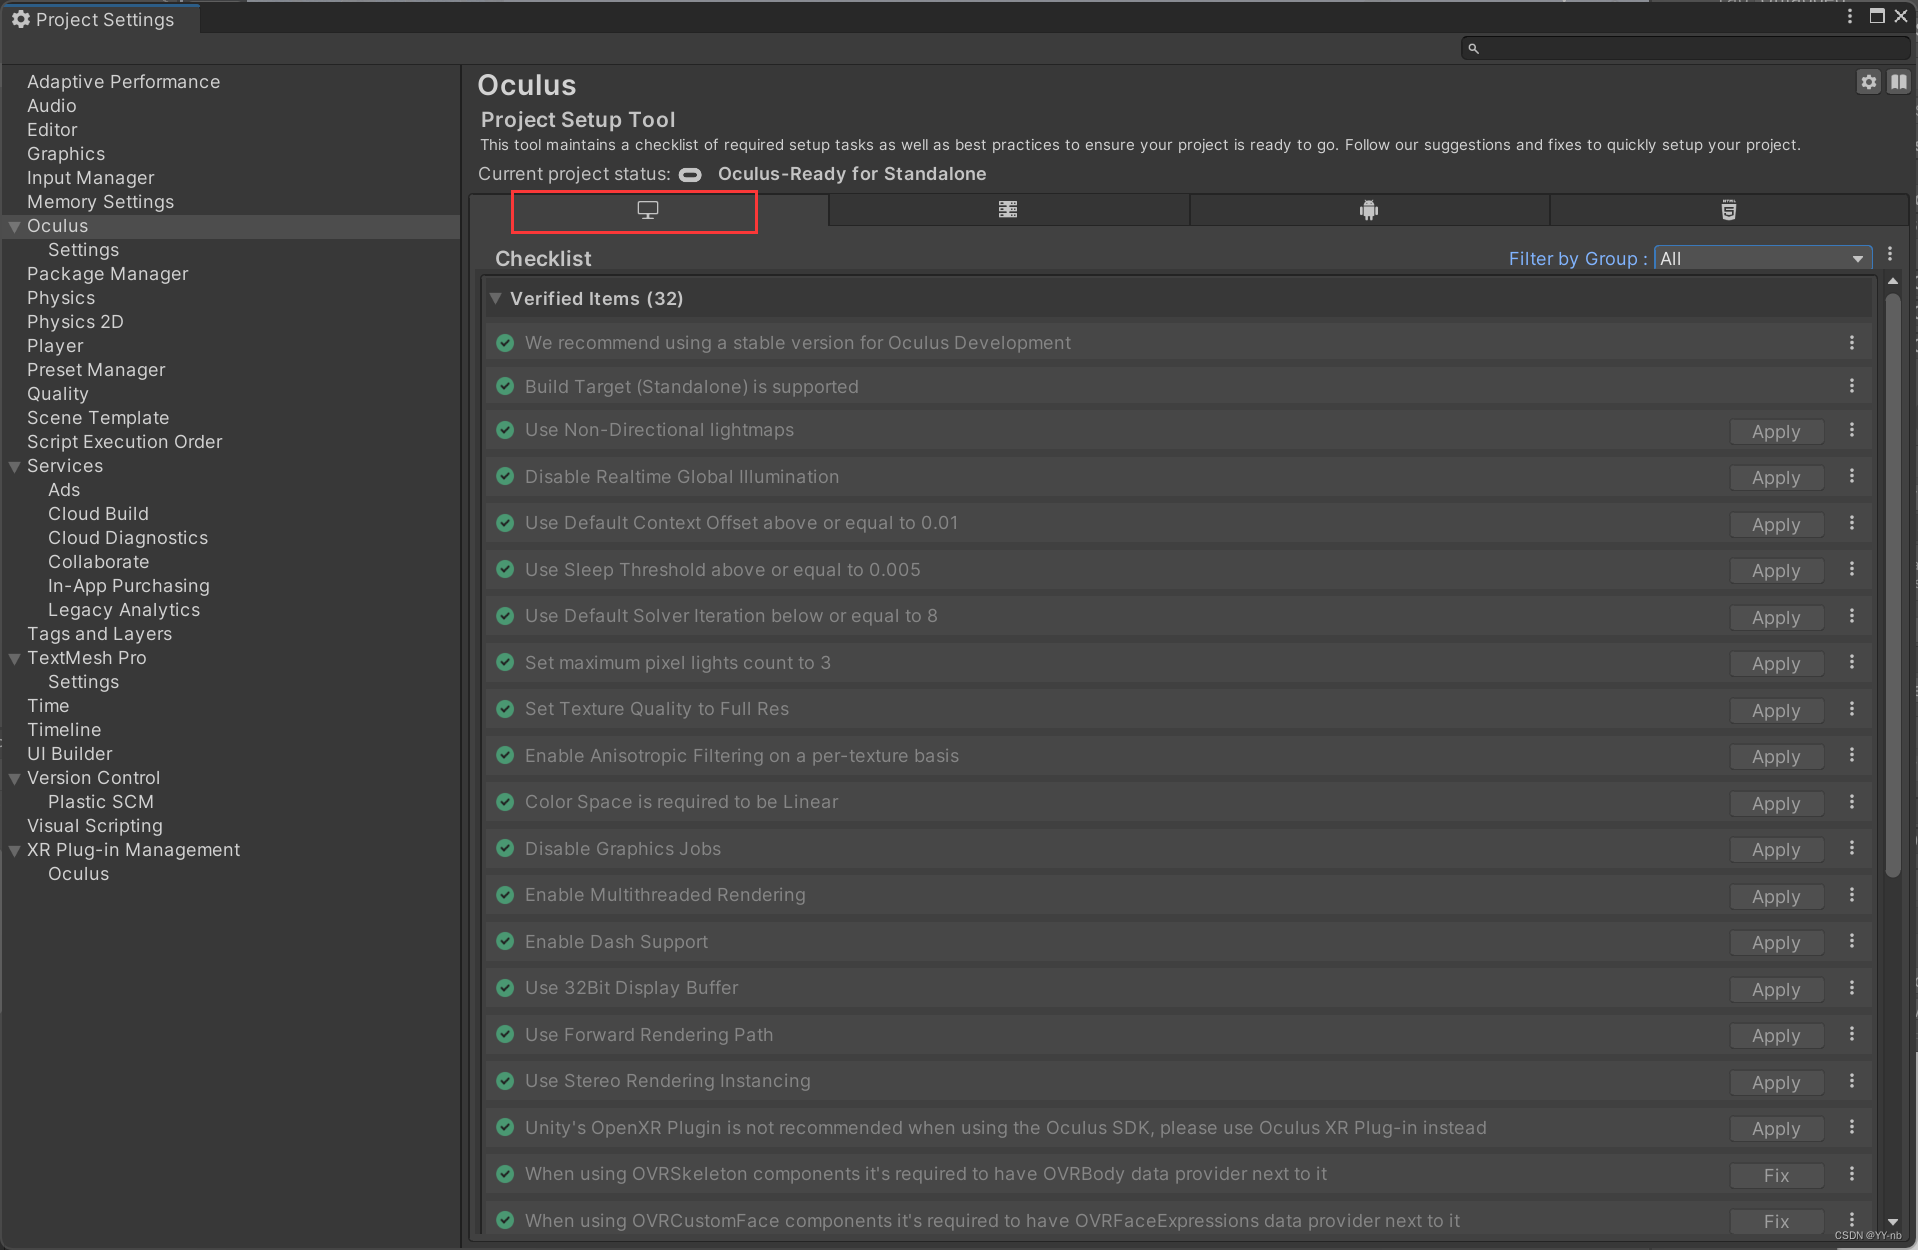Apply Use Non-Directional lightmaps

[1776, 432]
